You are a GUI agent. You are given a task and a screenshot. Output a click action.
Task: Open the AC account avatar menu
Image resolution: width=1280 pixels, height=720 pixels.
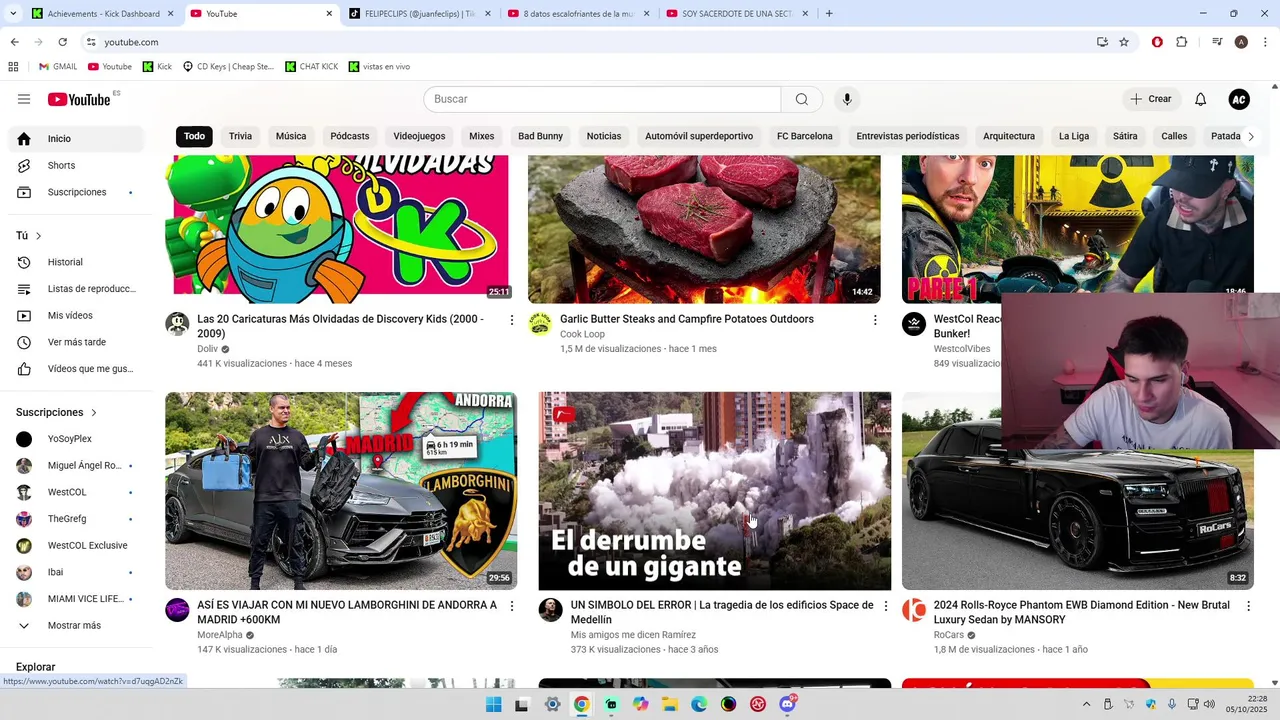1239,99
